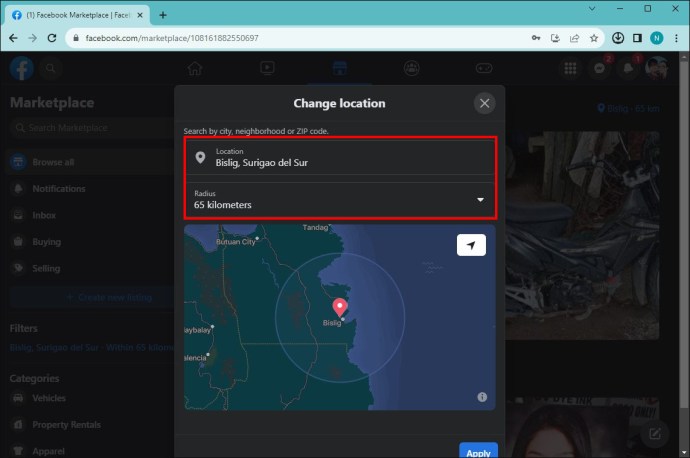Select Browse all in sidebar
Screen dimensions: 690x458
(90, 162)
